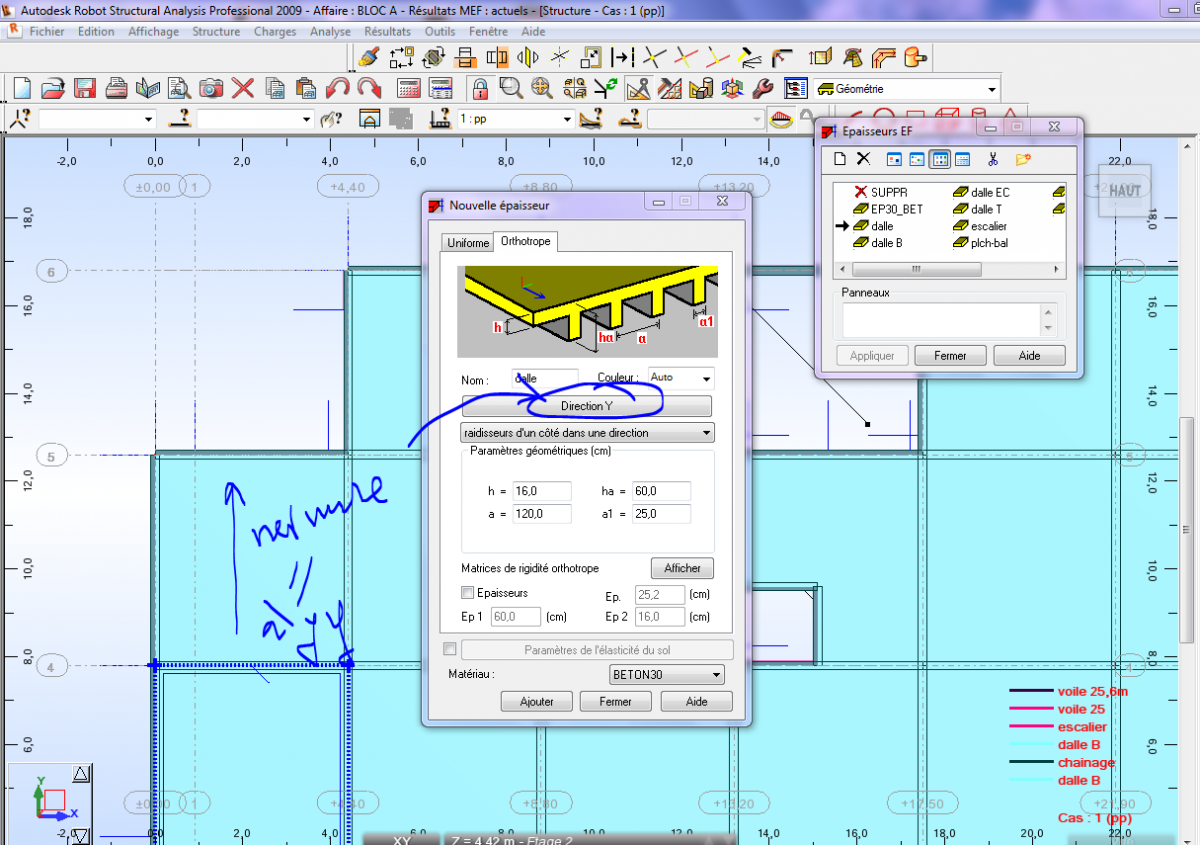The height and width of the screenshot is (845, 1200).
Task: Select details list view in Epaisseurs EF
Action: [962, 159]
